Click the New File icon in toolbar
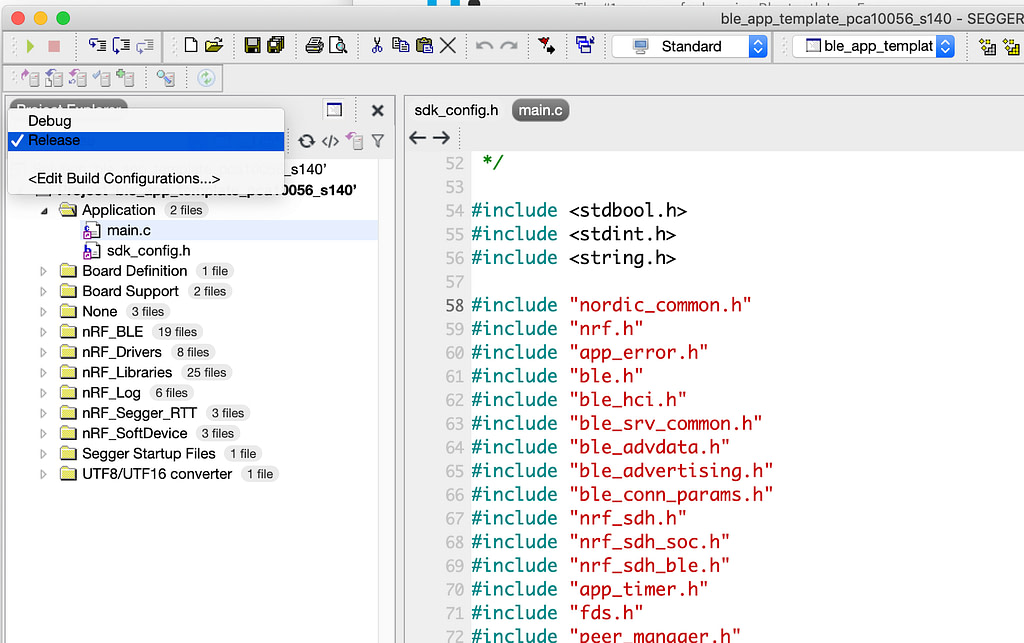The height and width of the screenshot is (643, 1024). click(191, 46)
